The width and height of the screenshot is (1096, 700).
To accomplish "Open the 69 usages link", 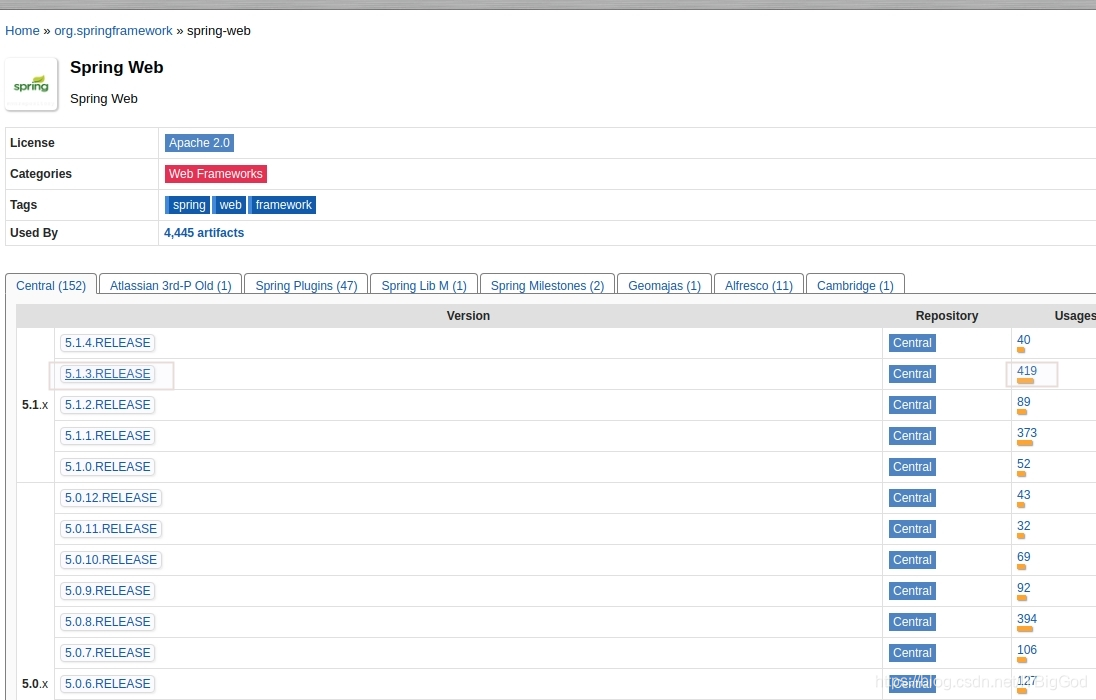I will 1023,557.
